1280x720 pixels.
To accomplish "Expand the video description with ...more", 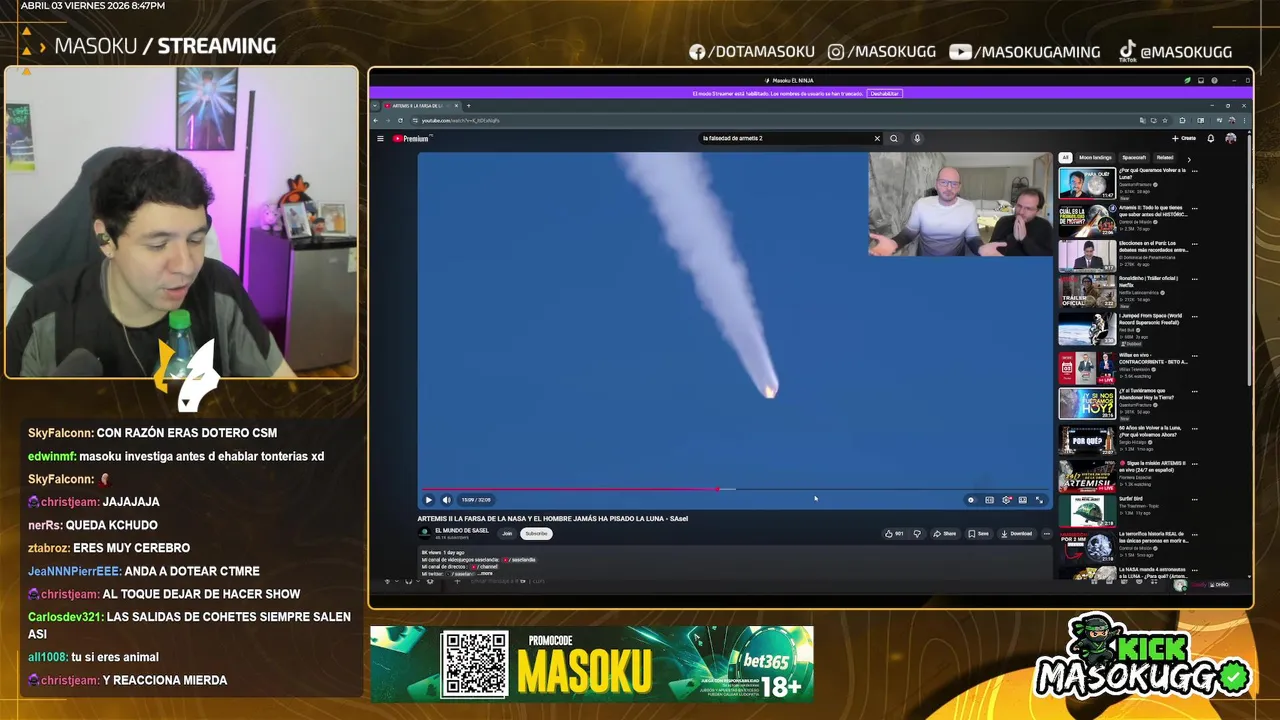I will tap(485, 573).
